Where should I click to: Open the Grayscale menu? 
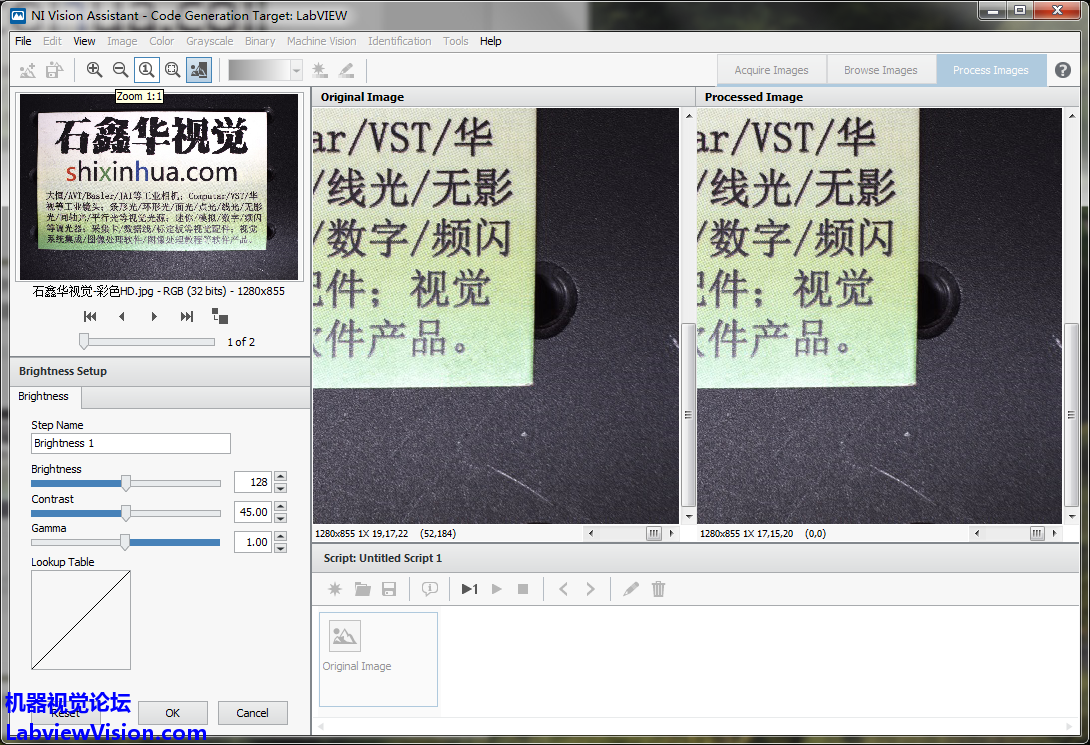(x=210, y=41)
